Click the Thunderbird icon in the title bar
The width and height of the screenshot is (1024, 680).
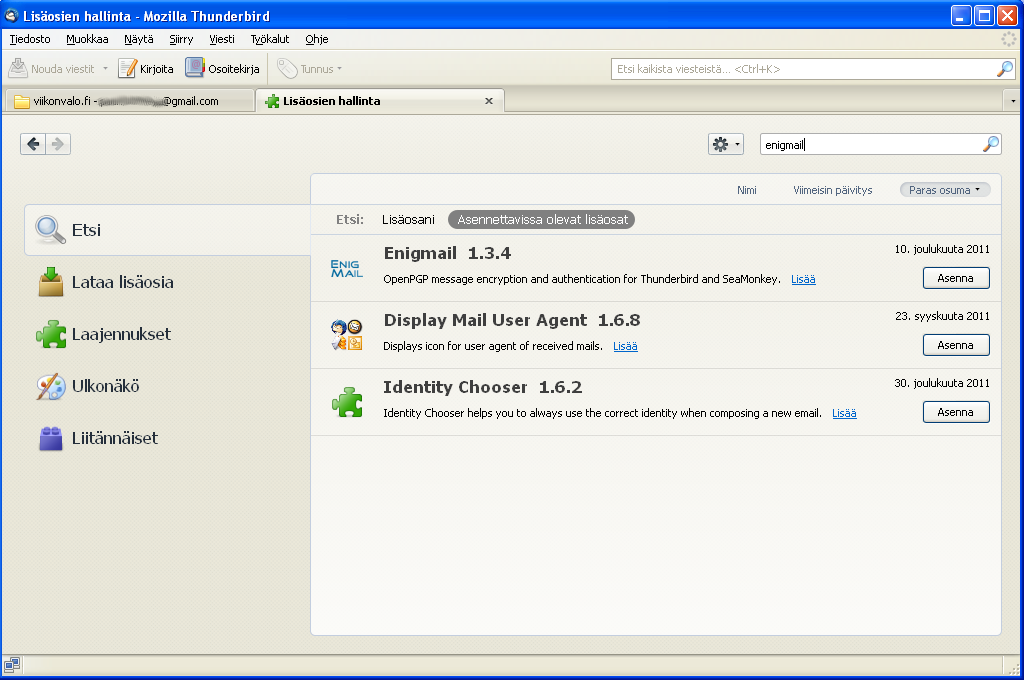[11, 15]
